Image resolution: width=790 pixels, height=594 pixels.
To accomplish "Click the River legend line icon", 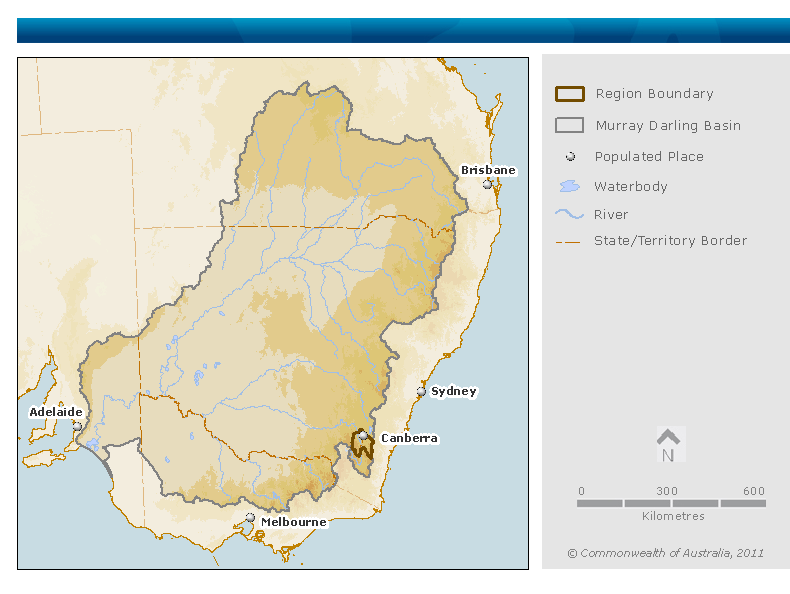I will click(569, 214).
